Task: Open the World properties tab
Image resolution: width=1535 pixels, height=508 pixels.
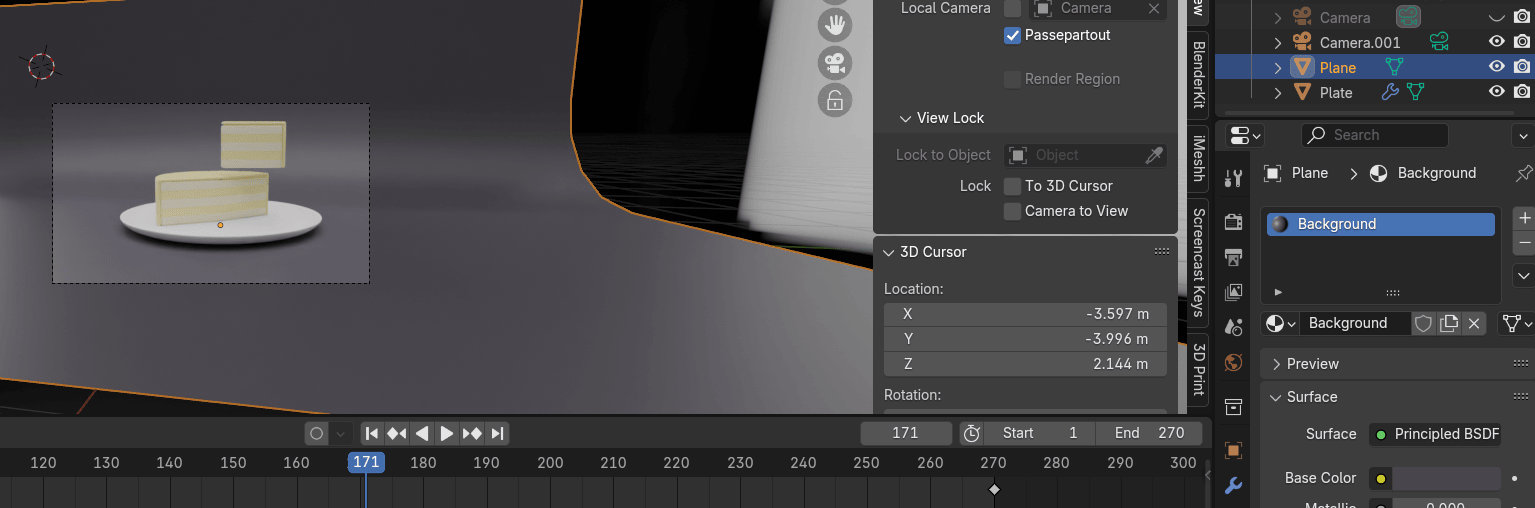Action: [x=1234, y=362]
